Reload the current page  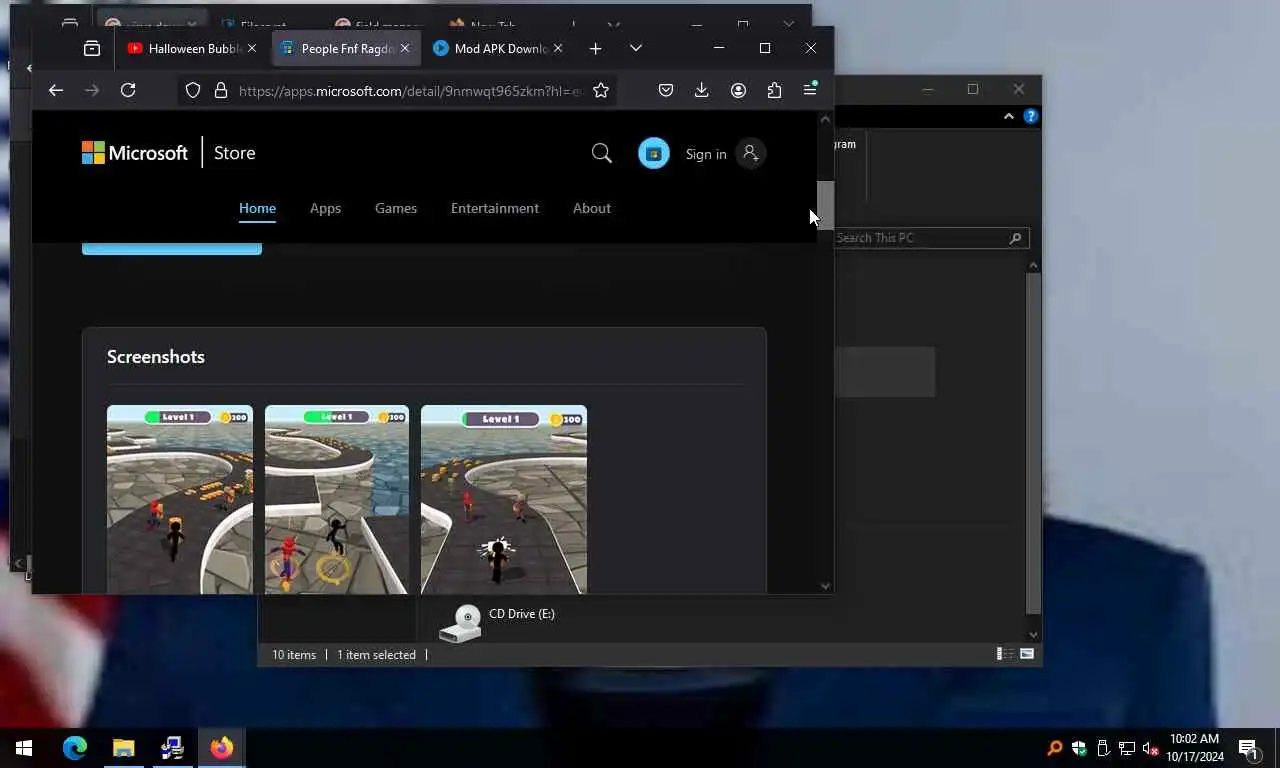[x=128, y=90]
